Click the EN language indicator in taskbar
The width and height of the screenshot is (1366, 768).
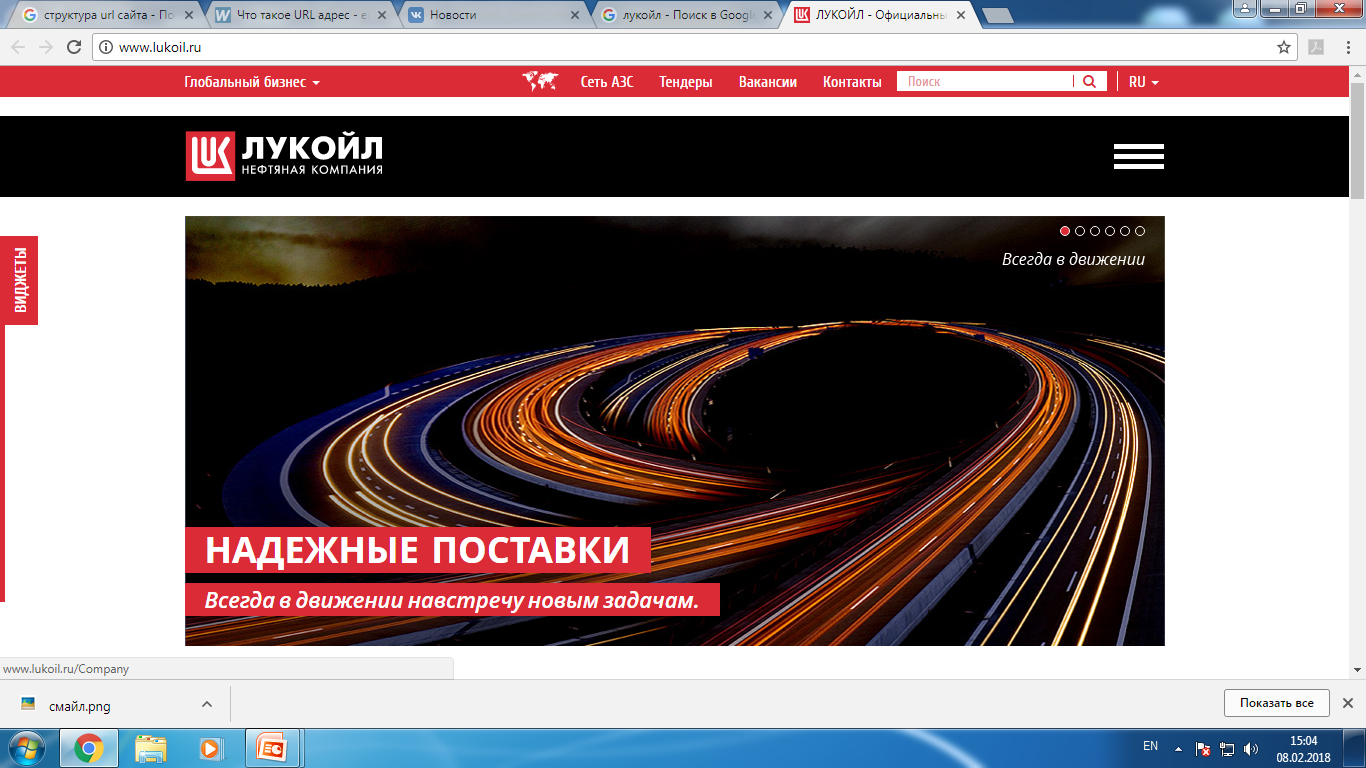tap(1150, 746)
